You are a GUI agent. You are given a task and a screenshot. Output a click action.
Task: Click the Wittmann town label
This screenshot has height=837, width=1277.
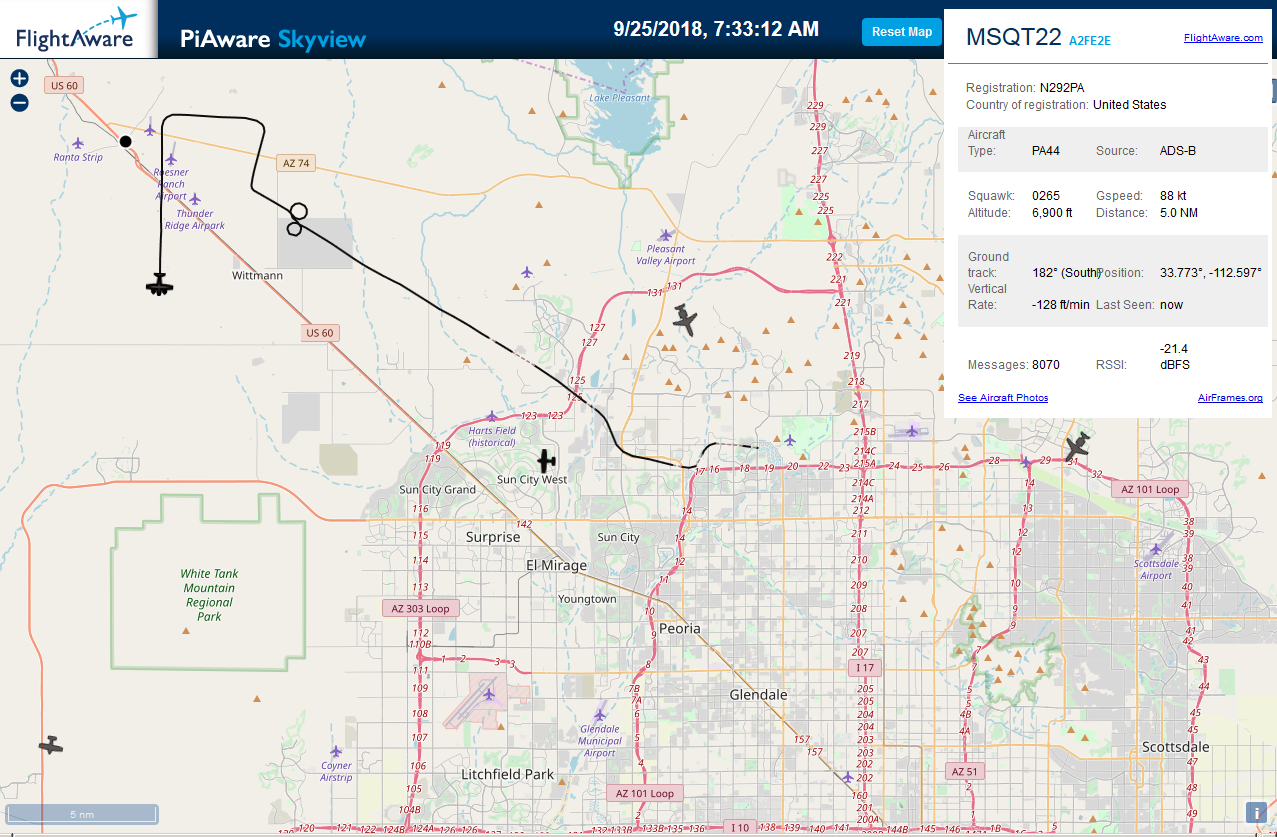pyautogui.click(x=257, y=275)
